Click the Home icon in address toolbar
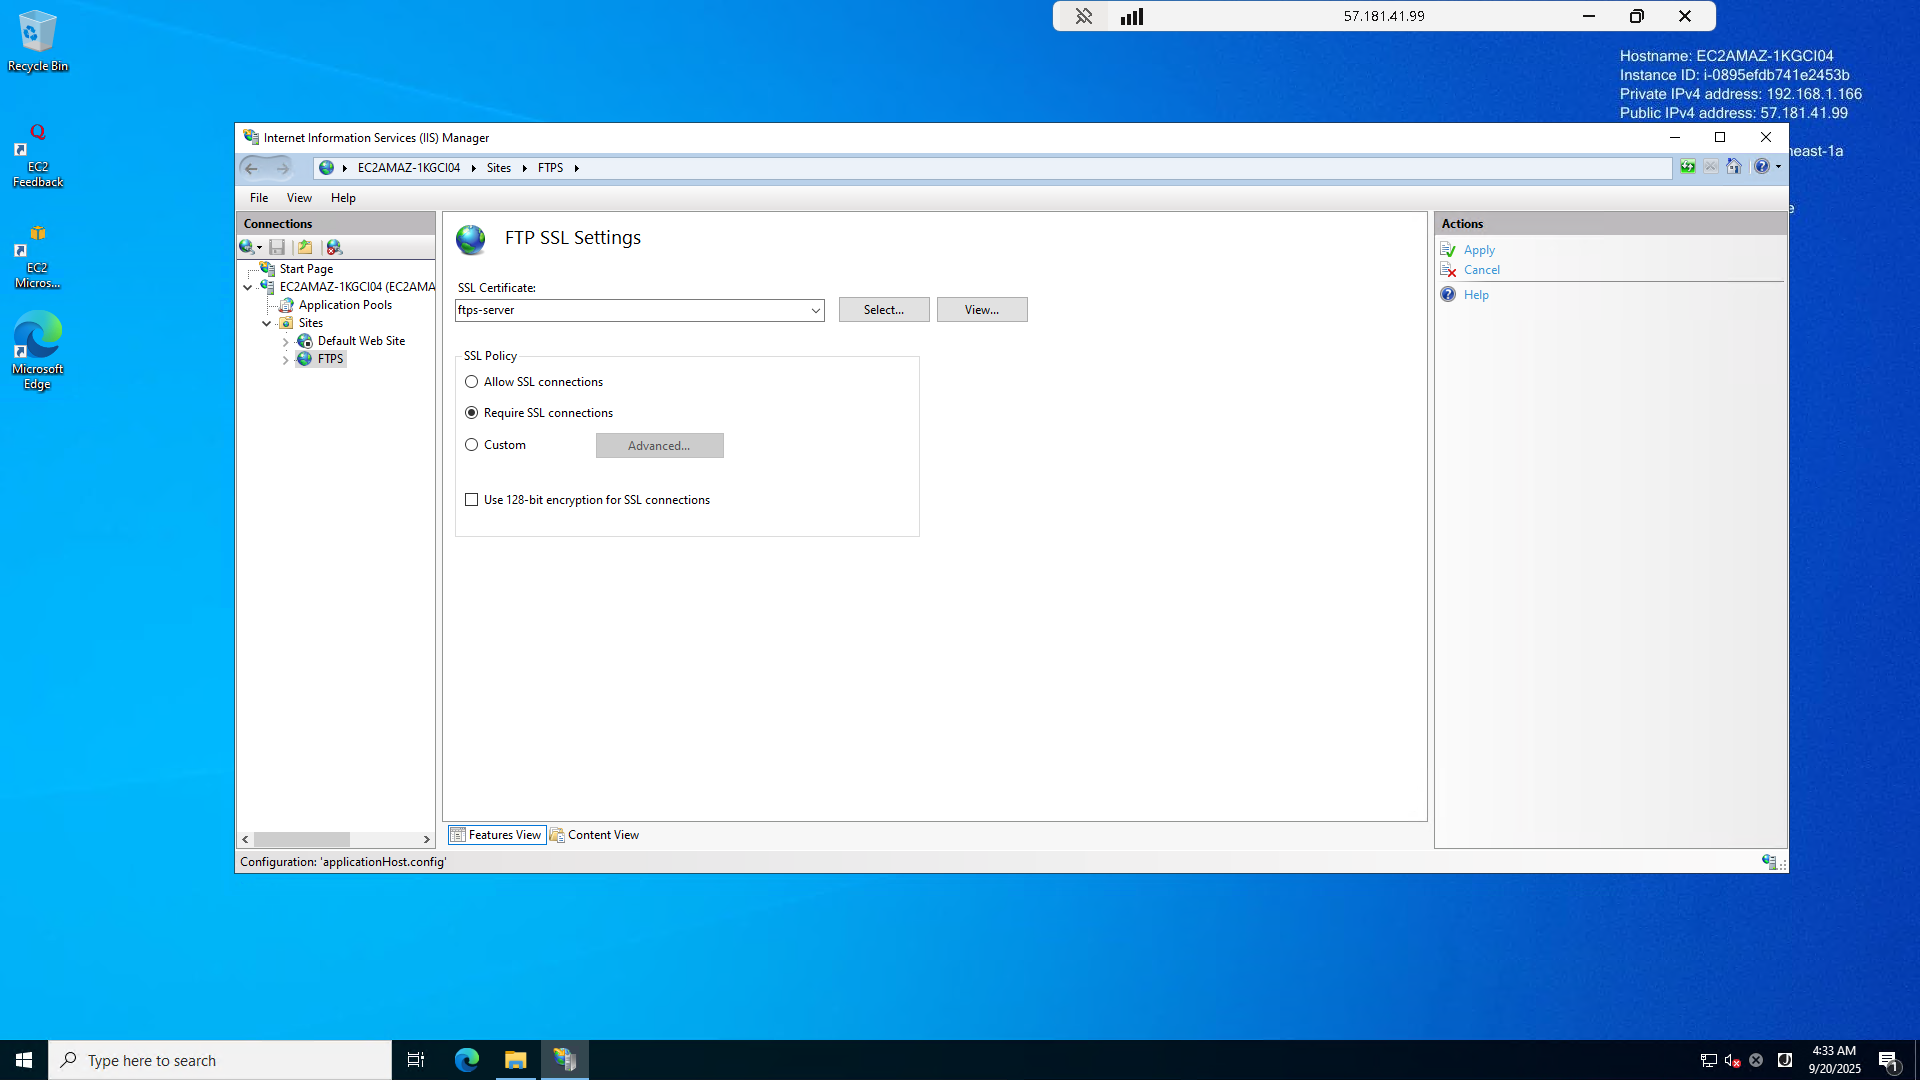The width and height of the screenshot is (1920, 1080). click(1734, 167)
